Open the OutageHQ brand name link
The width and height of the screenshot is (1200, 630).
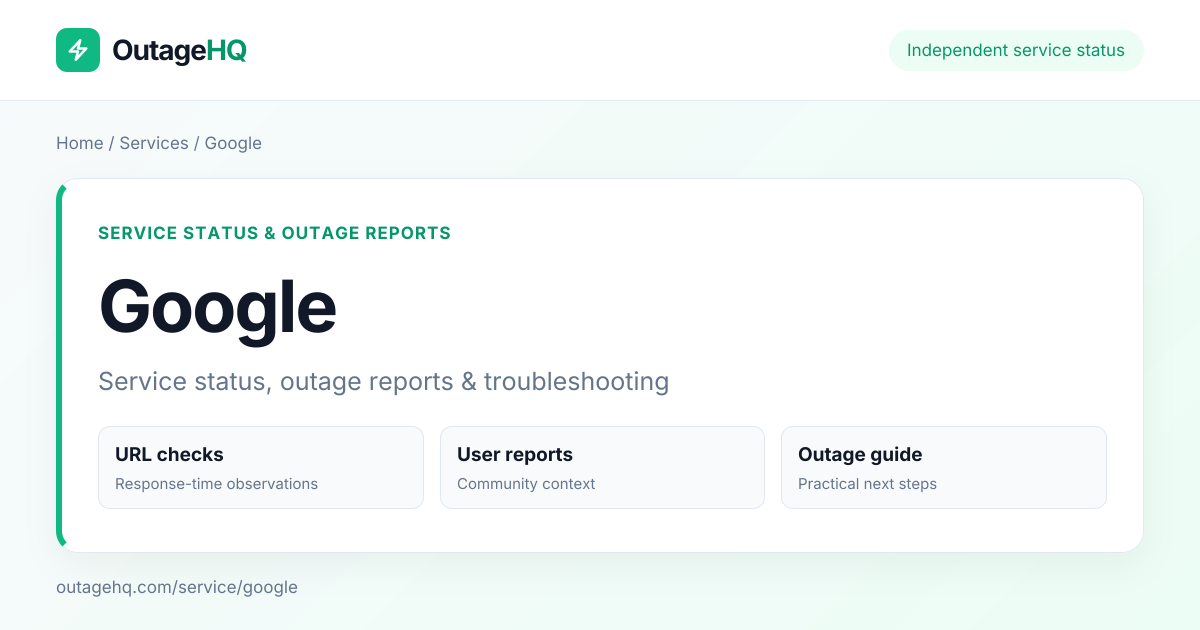(x=180, y=50)
